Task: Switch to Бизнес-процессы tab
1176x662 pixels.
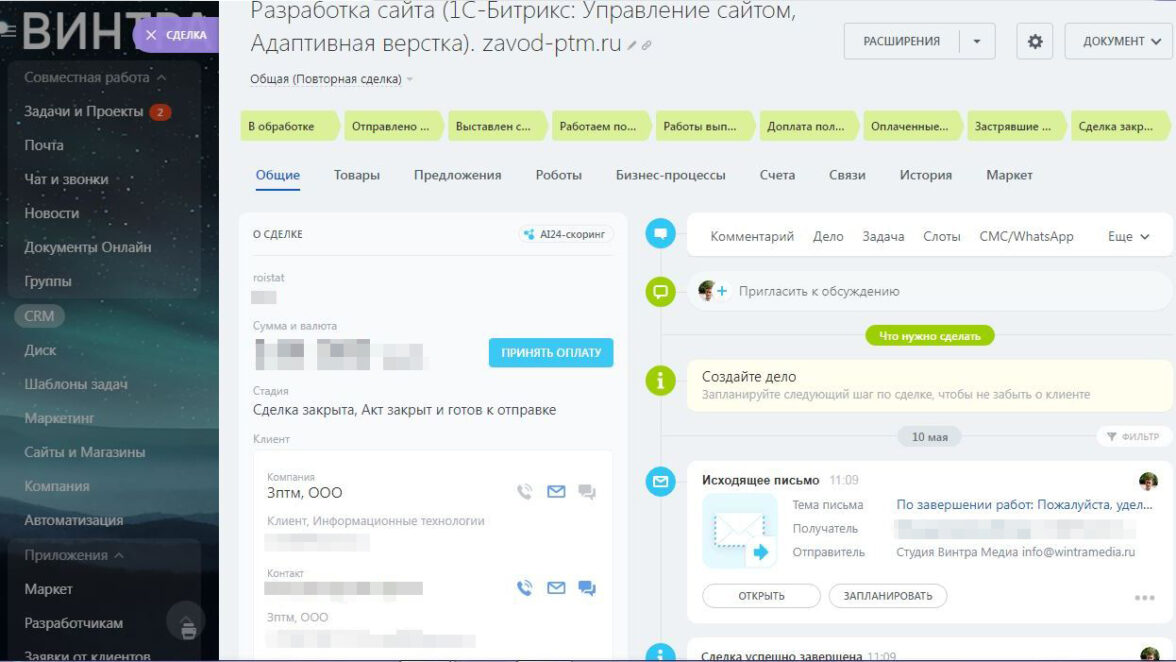Action: 670,175
